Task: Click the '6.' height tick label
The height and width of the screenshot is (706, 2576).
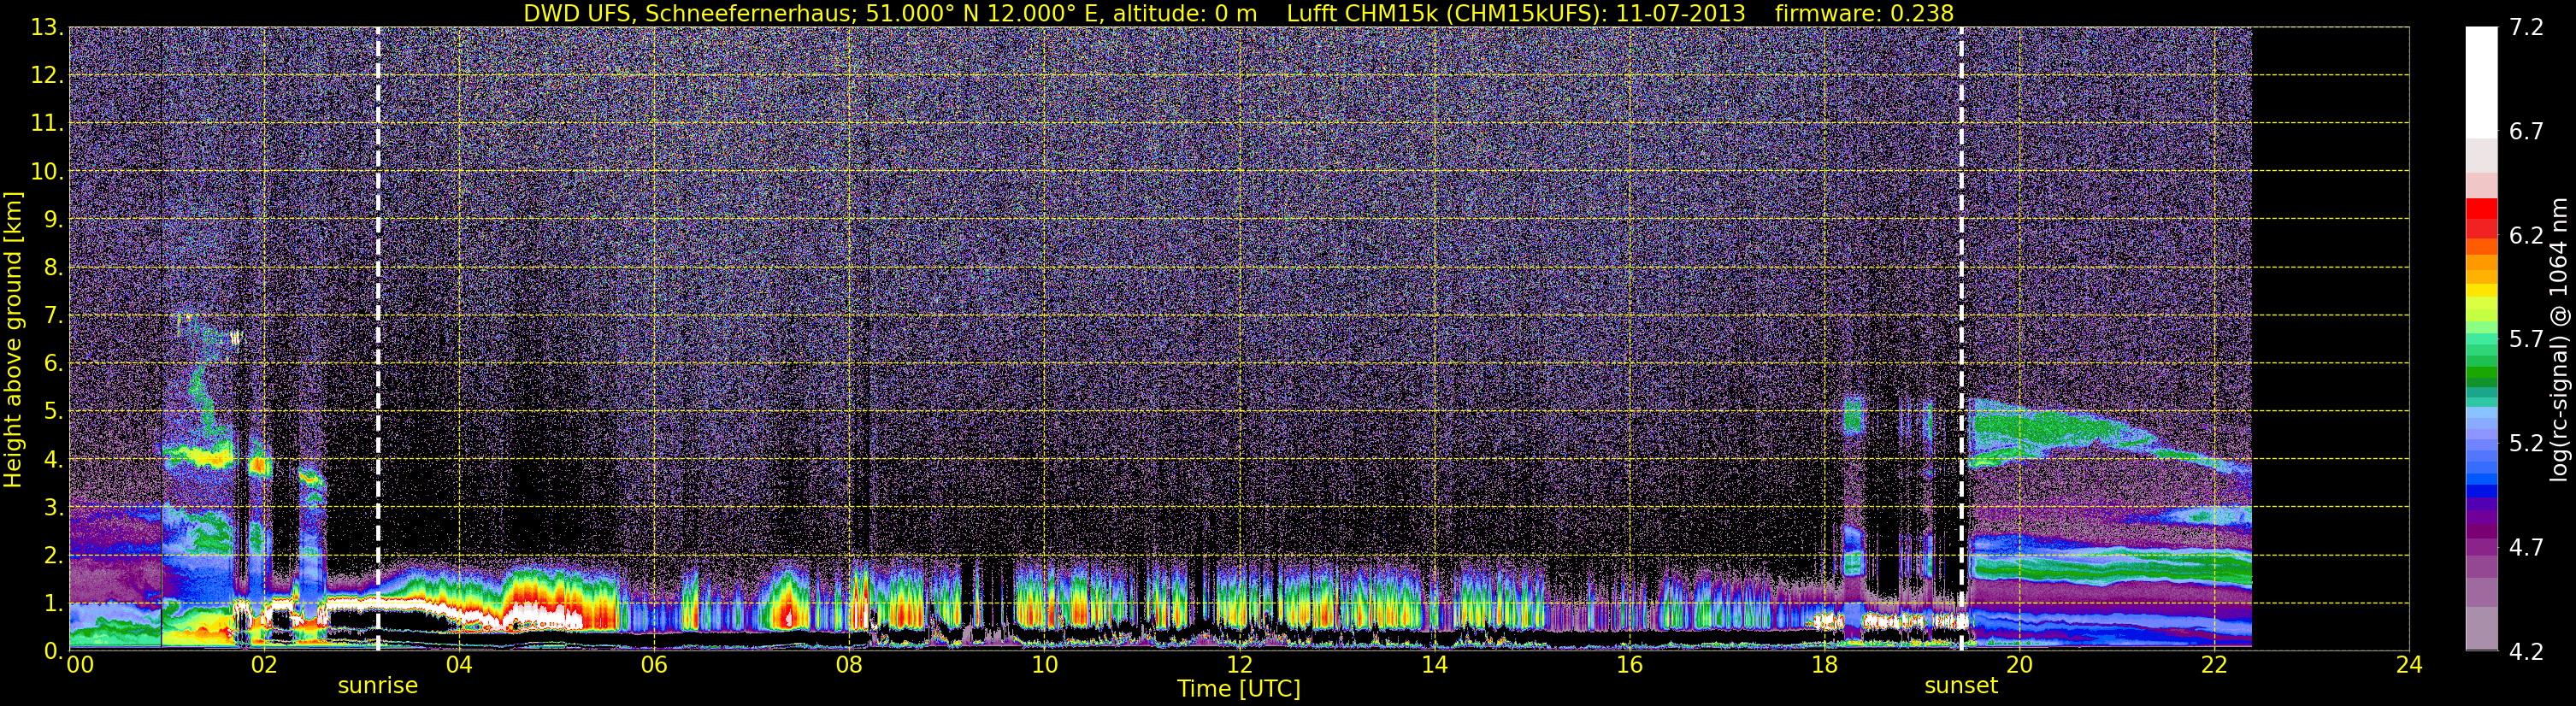Action: coord(54,363)
